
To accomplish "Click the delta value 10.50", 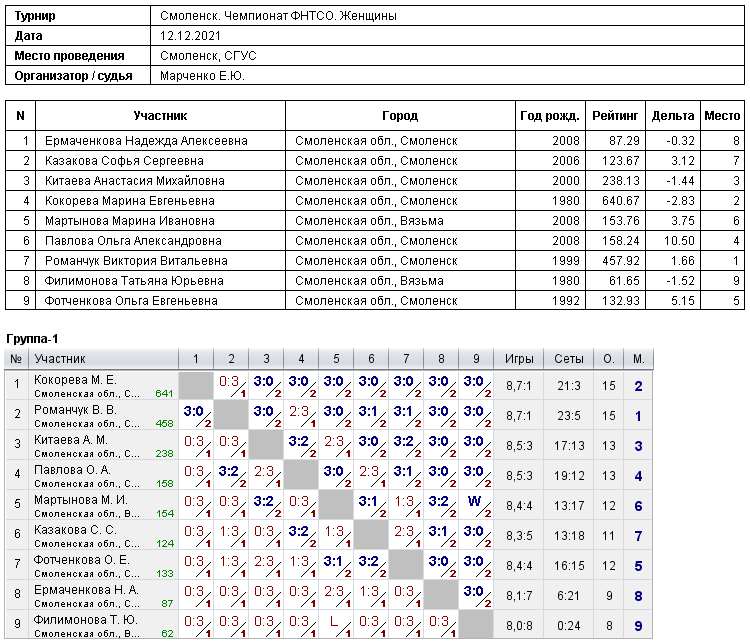I will pos(679,241).
